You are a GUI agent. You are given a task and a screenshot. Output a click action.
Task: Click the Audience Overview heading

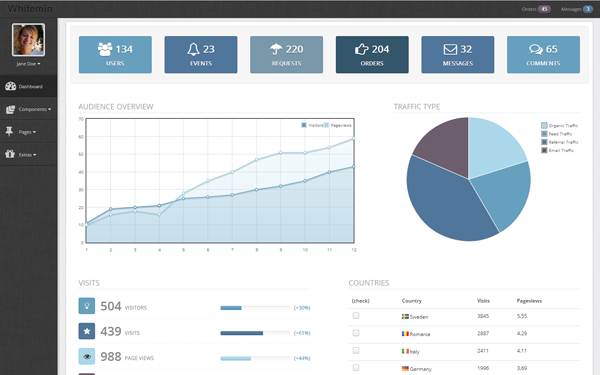(116, 107)
